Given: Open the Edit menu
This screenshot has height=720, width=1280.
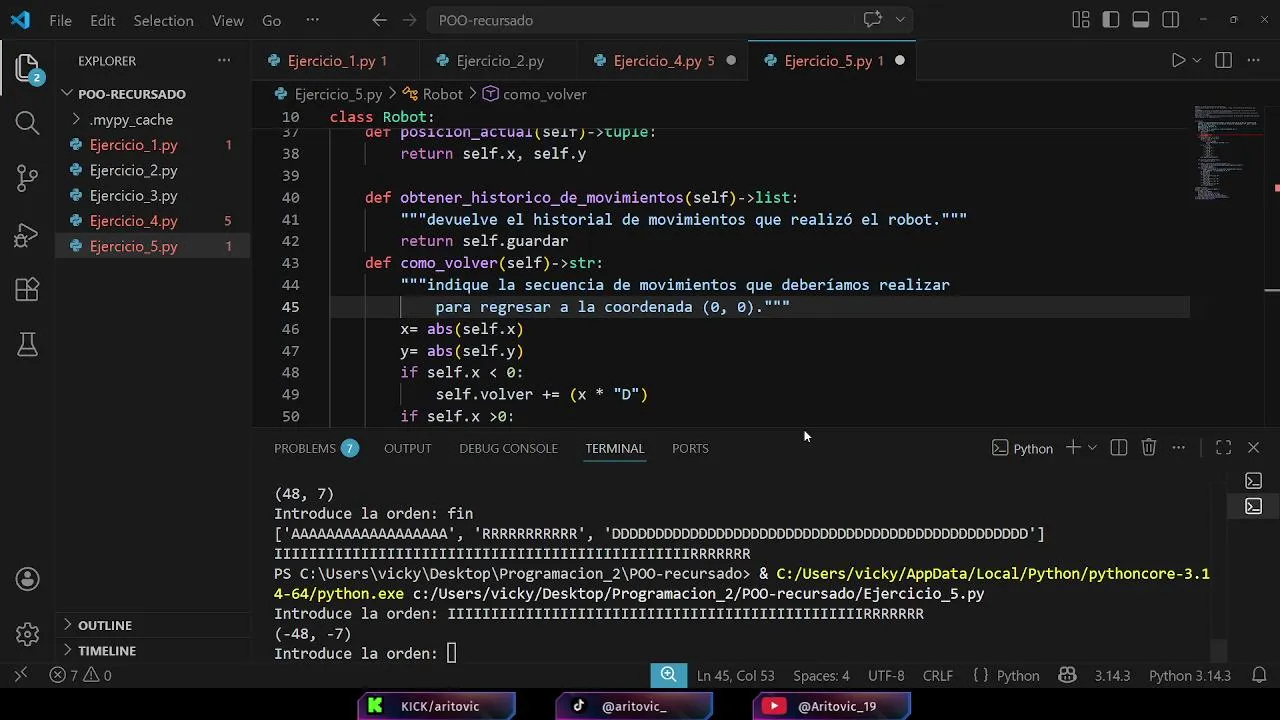Looking at the screenshot, I should point(102,20).
